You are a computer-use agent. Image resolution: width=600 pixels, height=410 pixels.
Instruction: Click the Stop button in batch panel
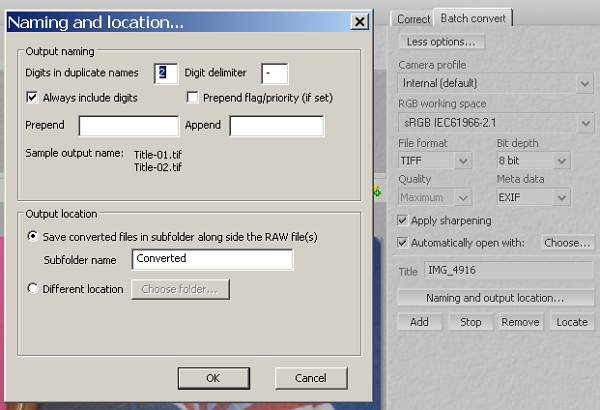(x=470, y=322)
